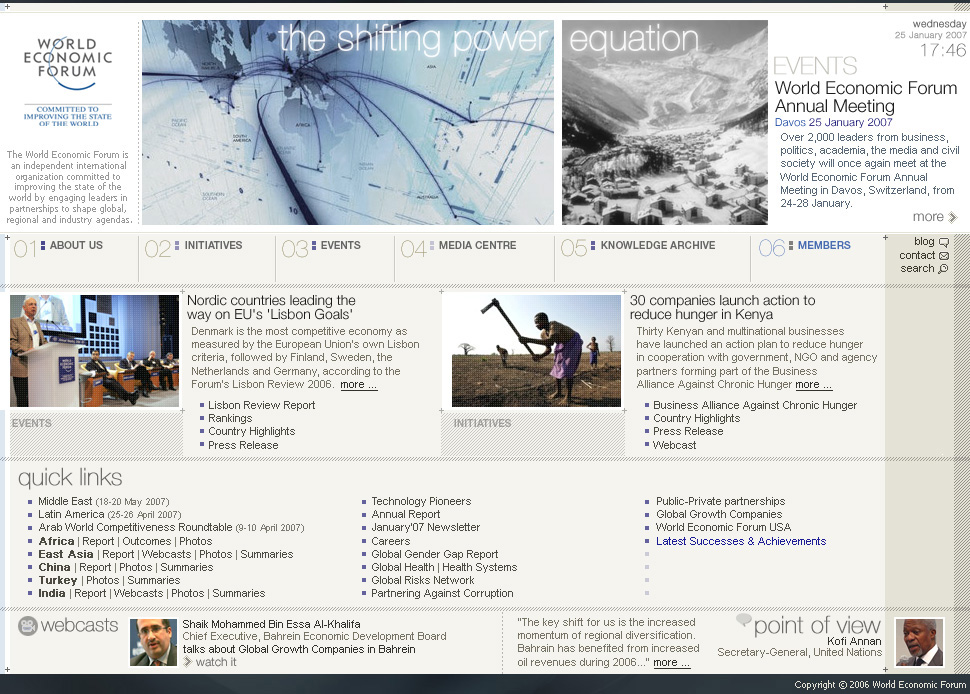Open the Rankings link
The image size is (970, 694).
[x=230, y=418]
